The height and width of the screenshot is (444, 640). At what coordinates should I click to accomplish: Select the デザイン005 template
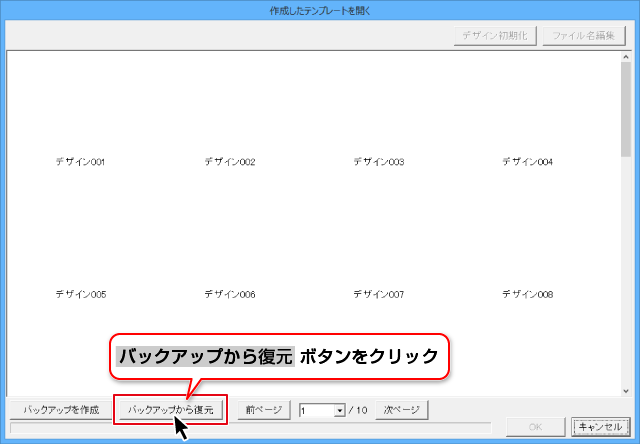[x=81, y=294]
